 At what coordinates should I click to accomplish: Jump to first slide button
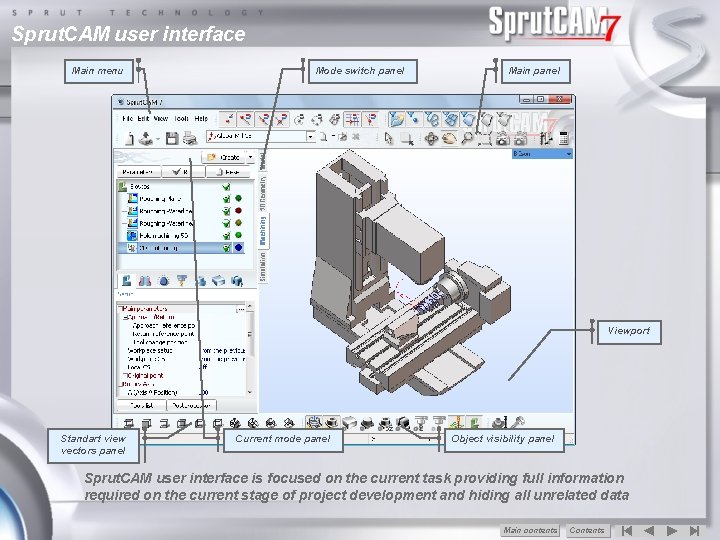point(626,531)
